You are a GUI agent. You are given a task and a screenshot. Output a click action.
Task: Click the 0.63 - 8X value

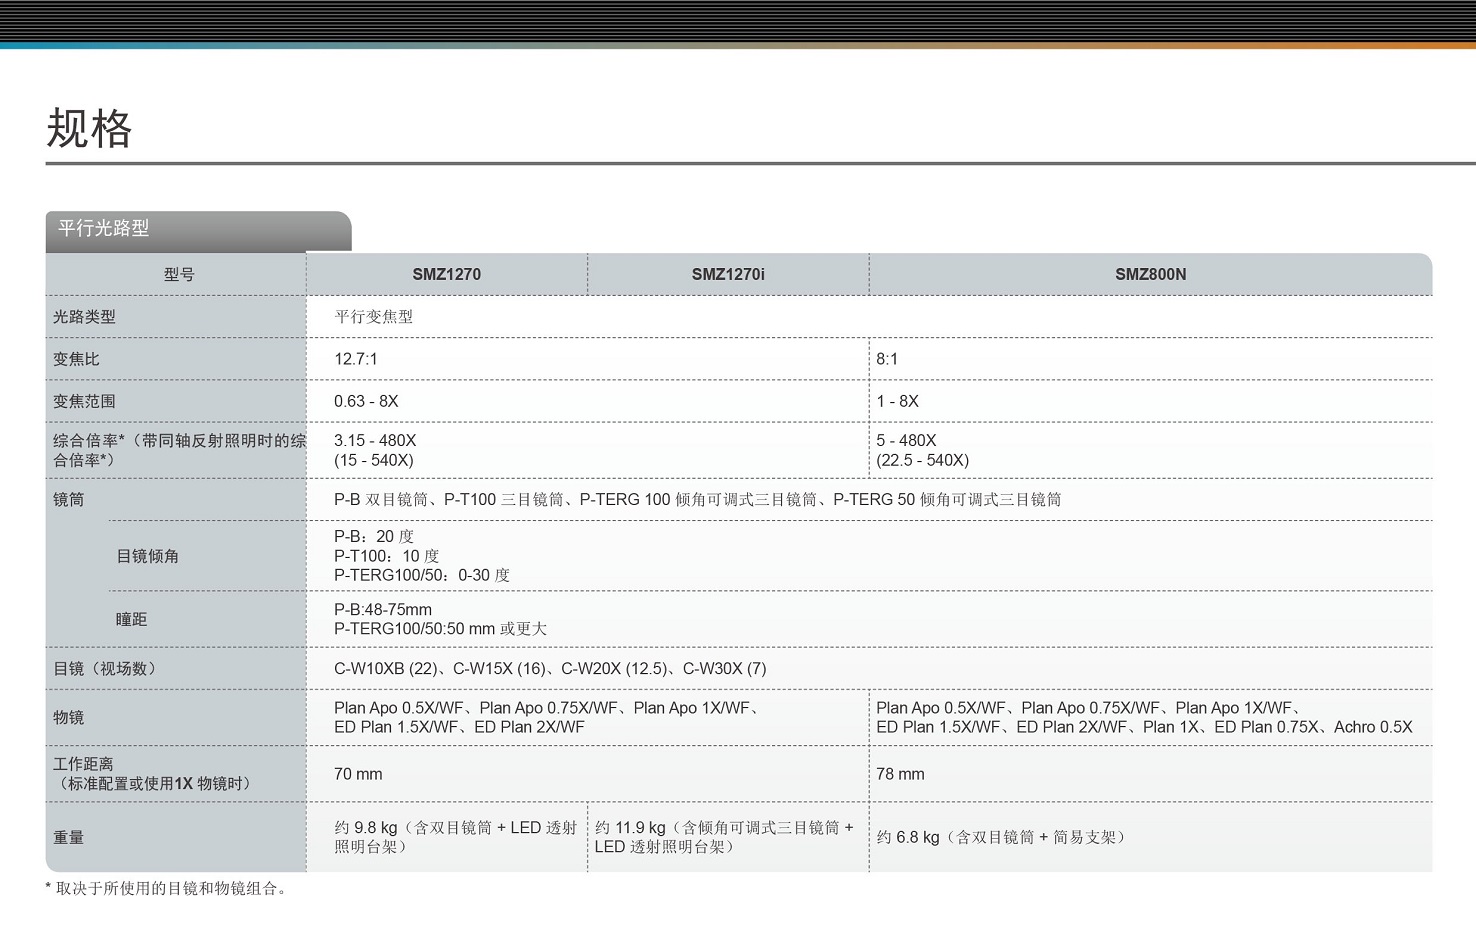(366, 401)
